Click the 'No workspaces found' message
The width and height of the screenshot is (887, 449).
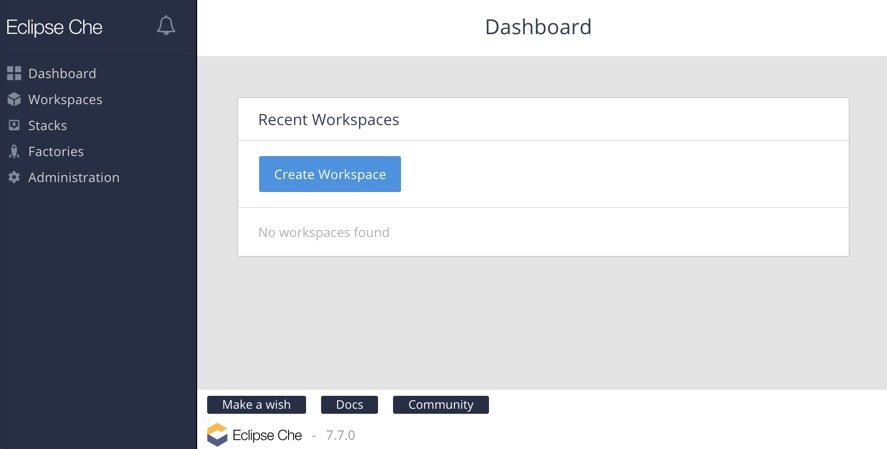(x=324, y=232)
